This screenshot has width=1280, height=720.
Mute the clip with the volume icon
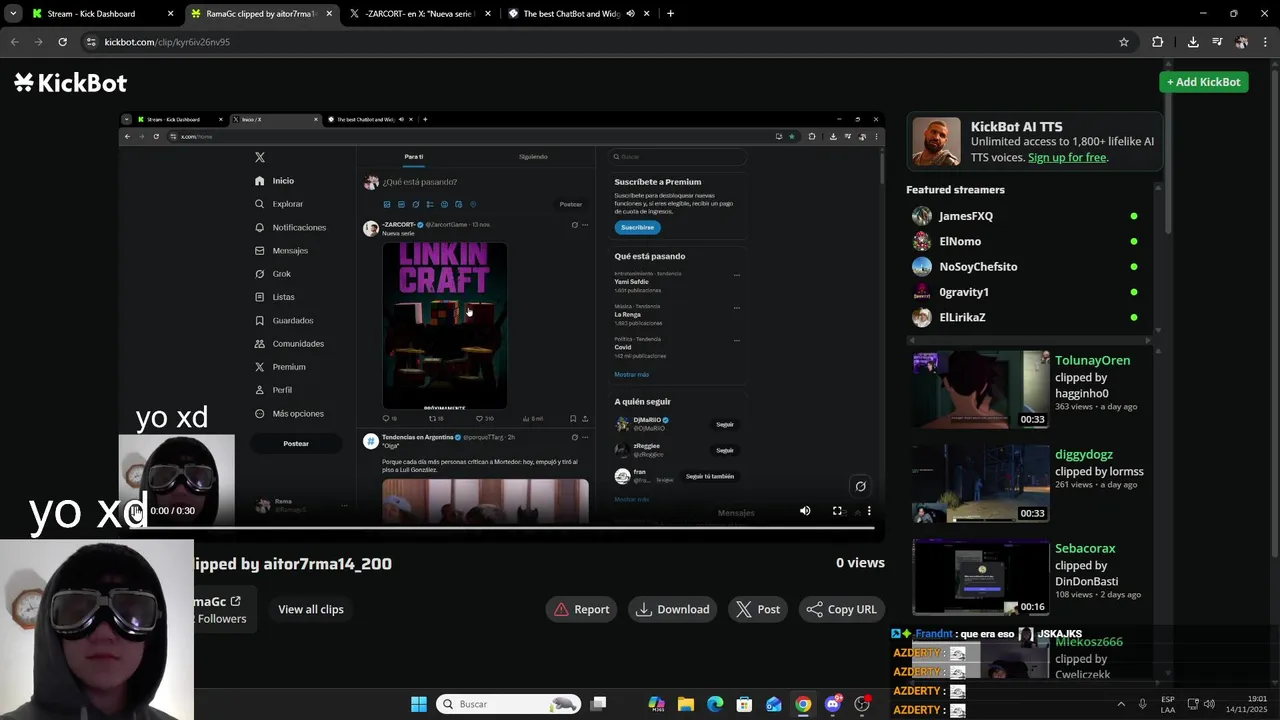tap(805, 511)
